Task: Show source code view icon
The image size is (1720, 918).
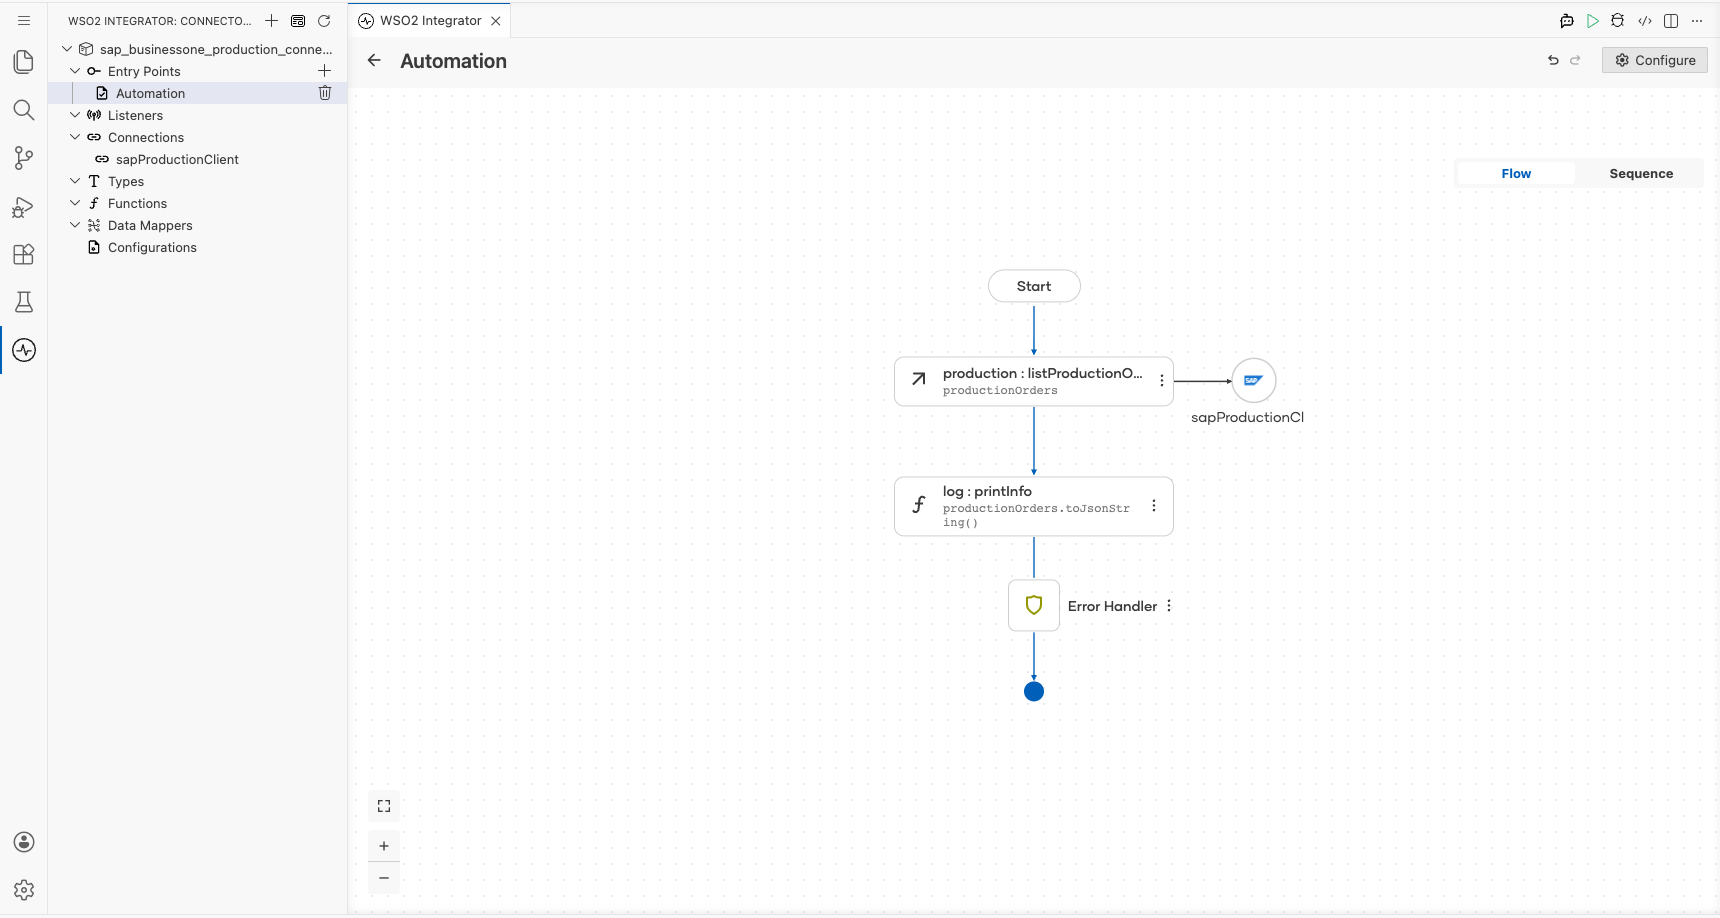Action: click(1645, 20)
